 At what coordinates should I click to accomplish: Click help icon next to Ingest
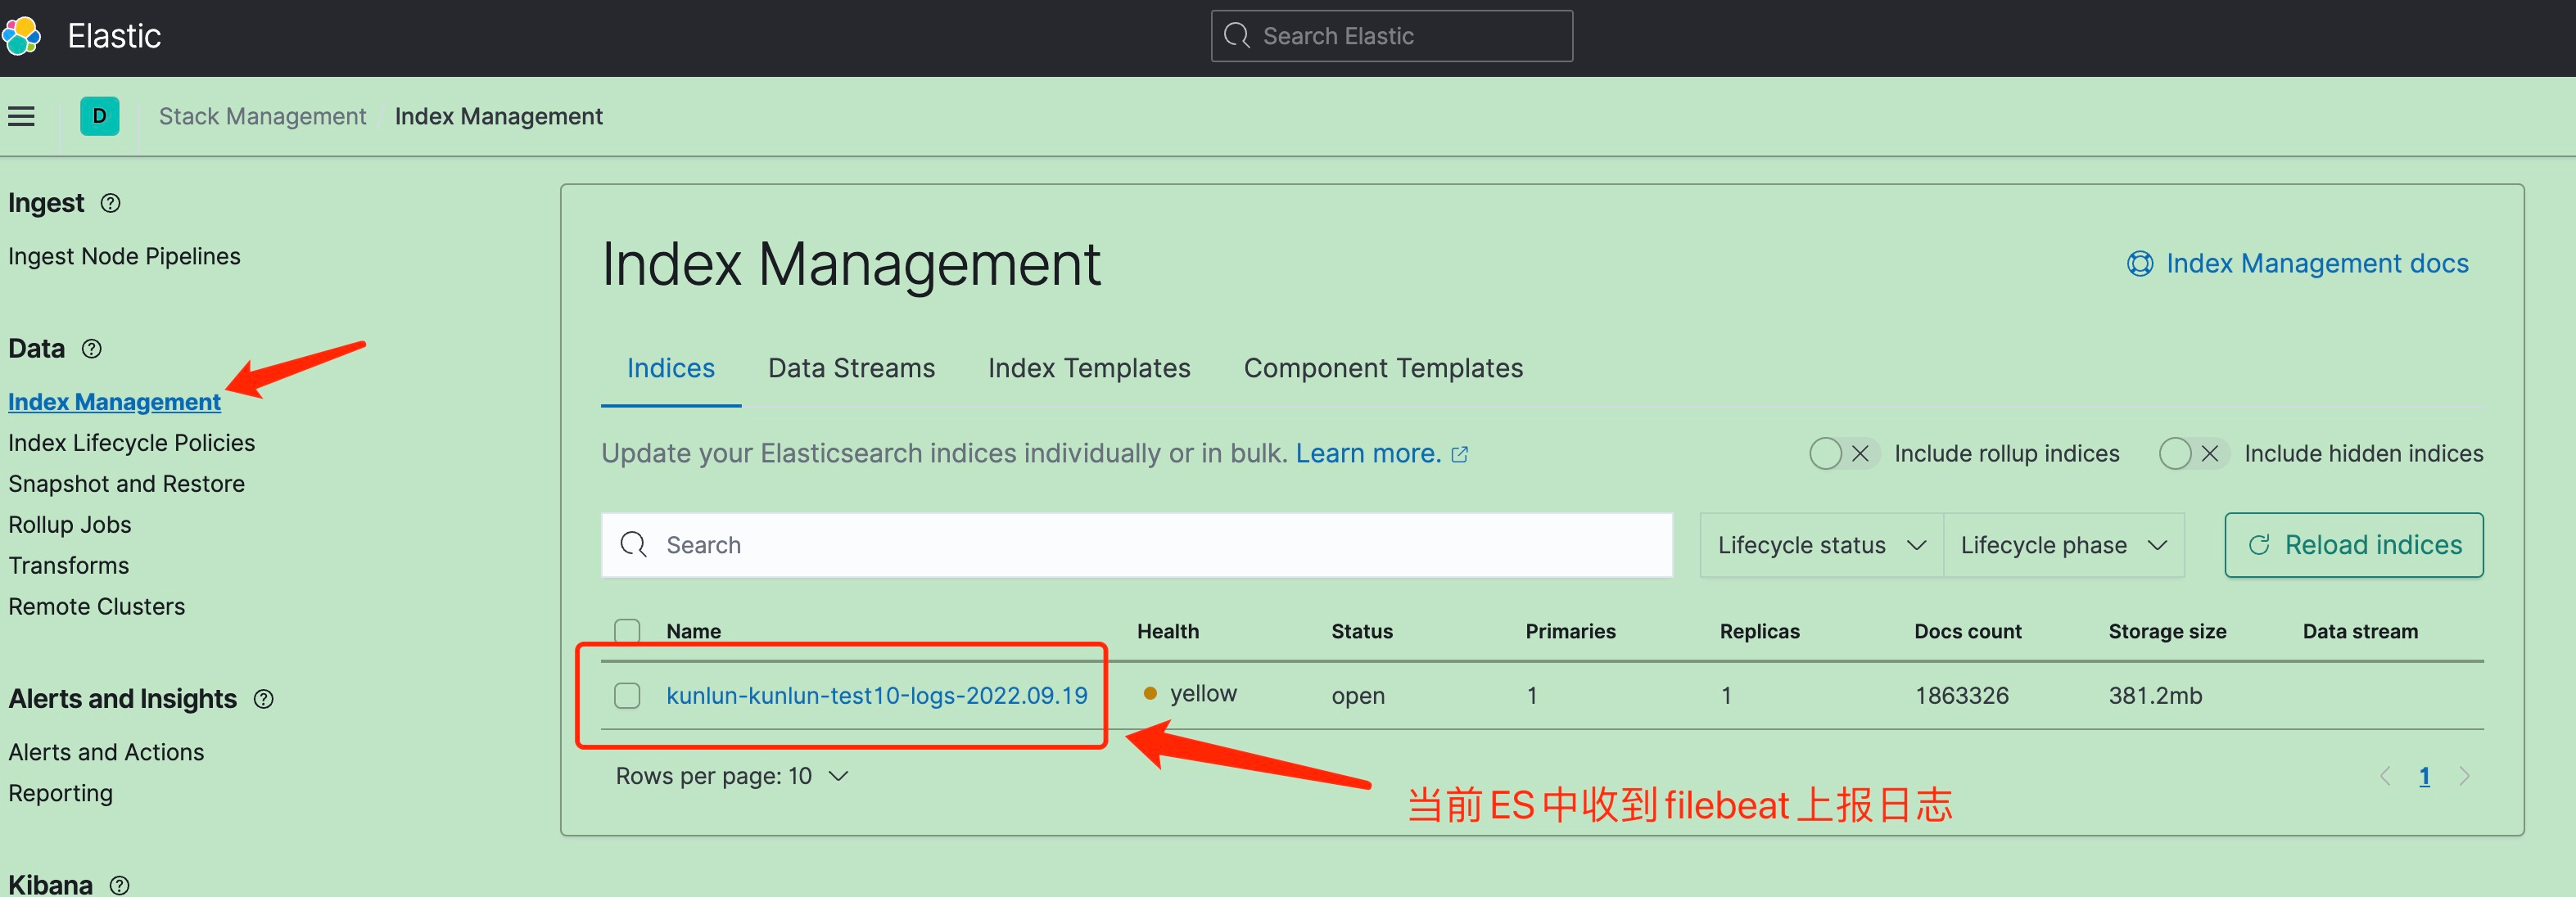(111, 203)
